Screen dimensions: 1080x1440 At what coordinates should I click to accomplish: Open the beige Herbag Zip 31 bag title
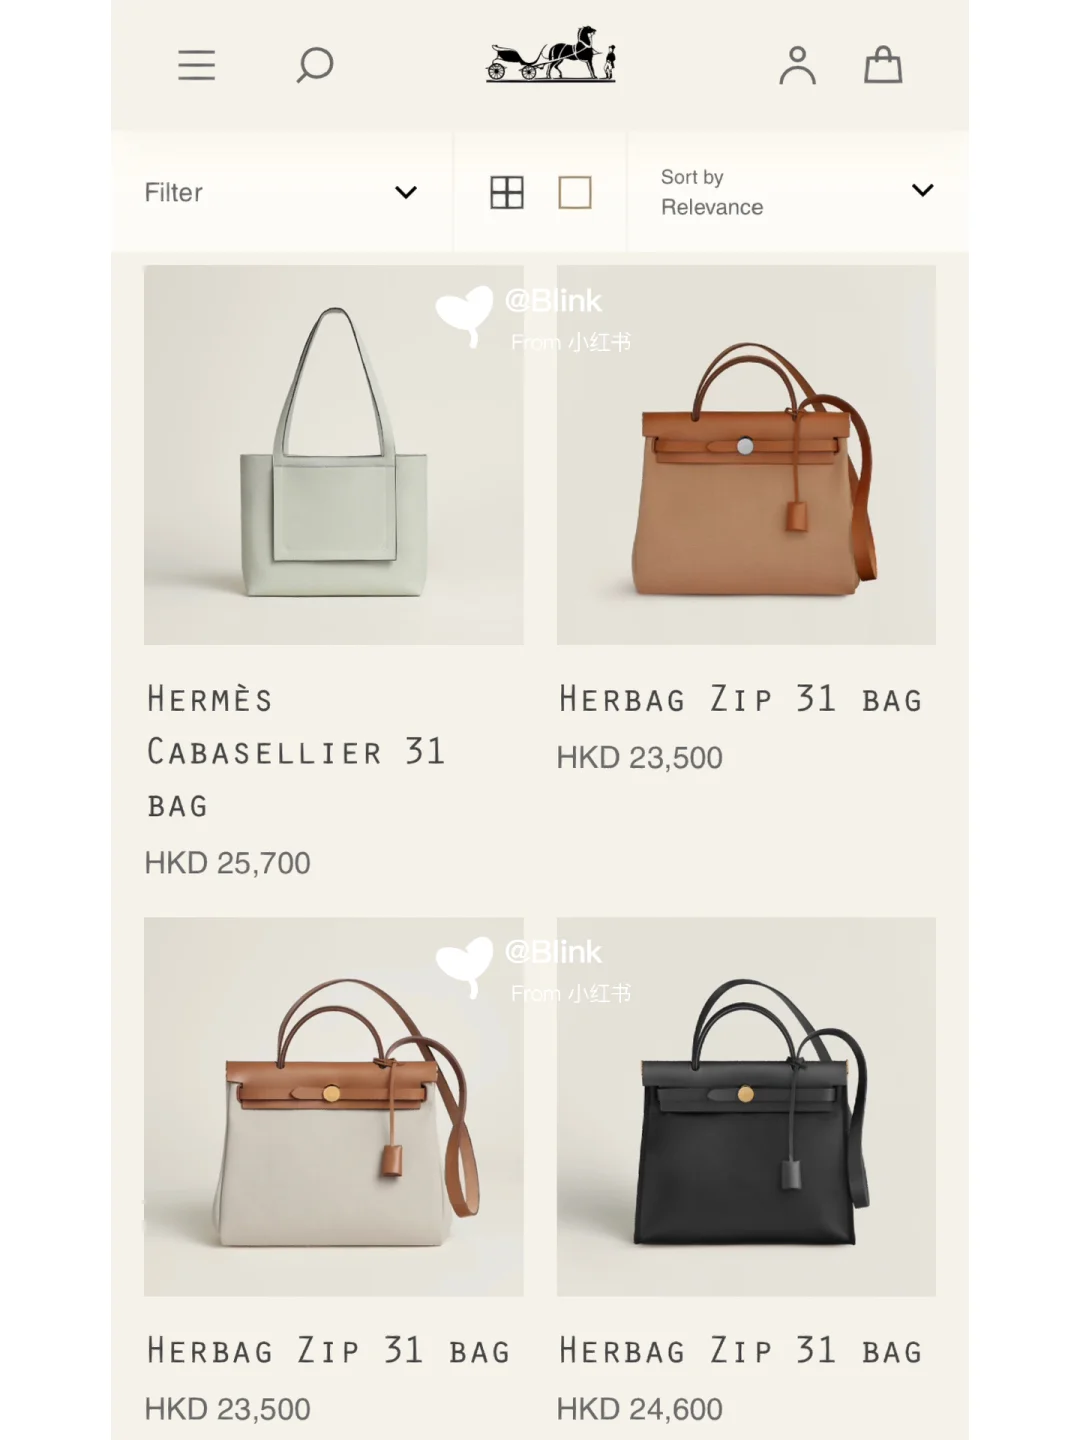pyautogui.click(x=329, y=1351)
